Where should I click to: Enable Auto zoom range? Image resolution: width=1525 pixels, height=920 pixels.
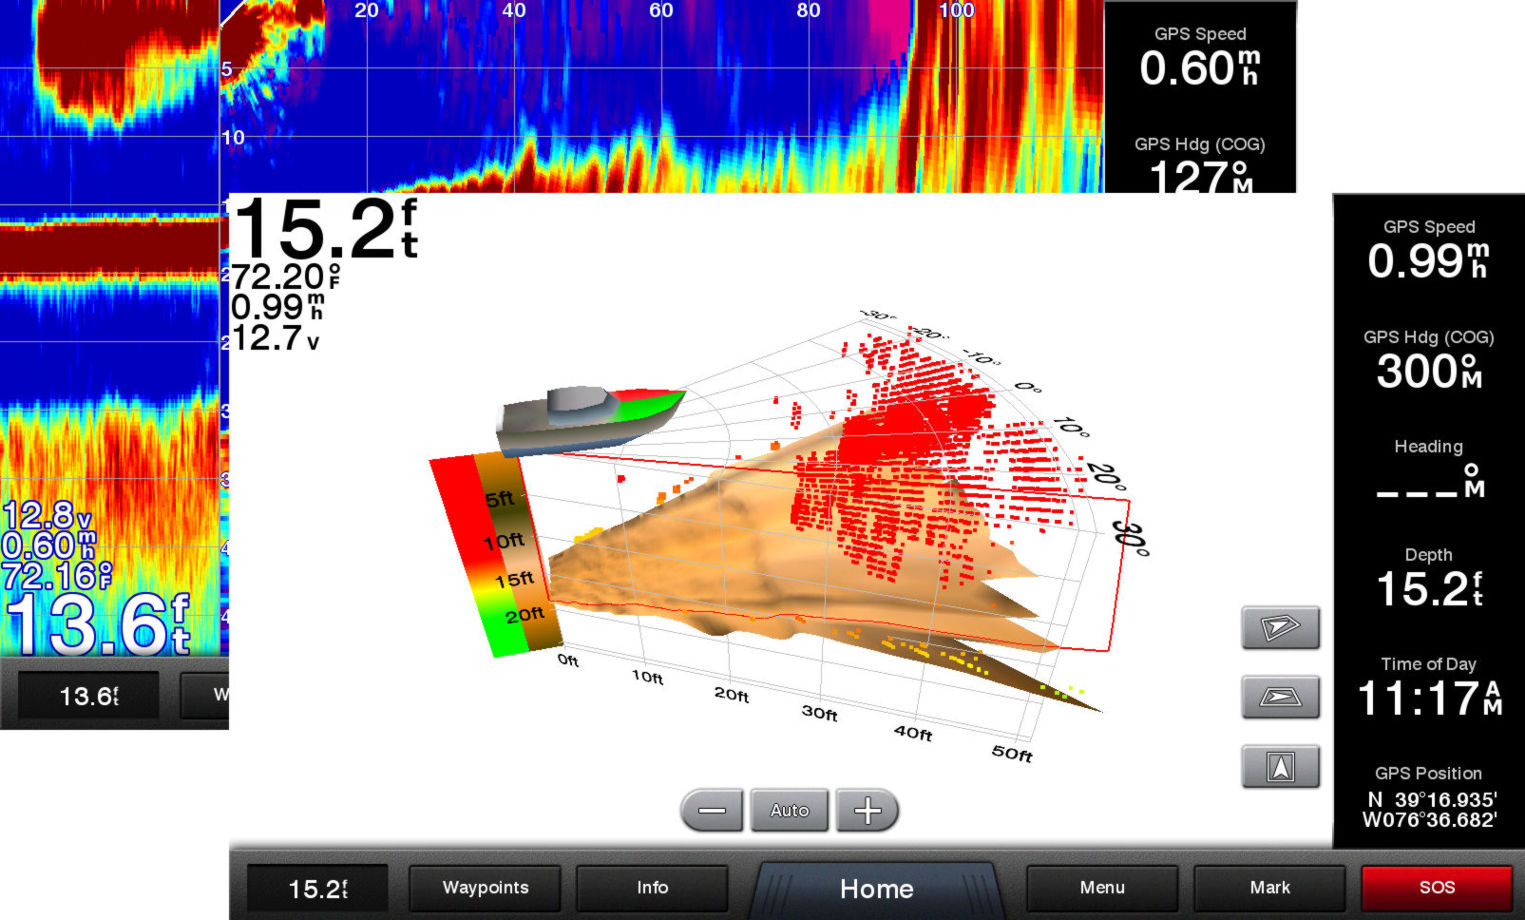tap(789, 810)
